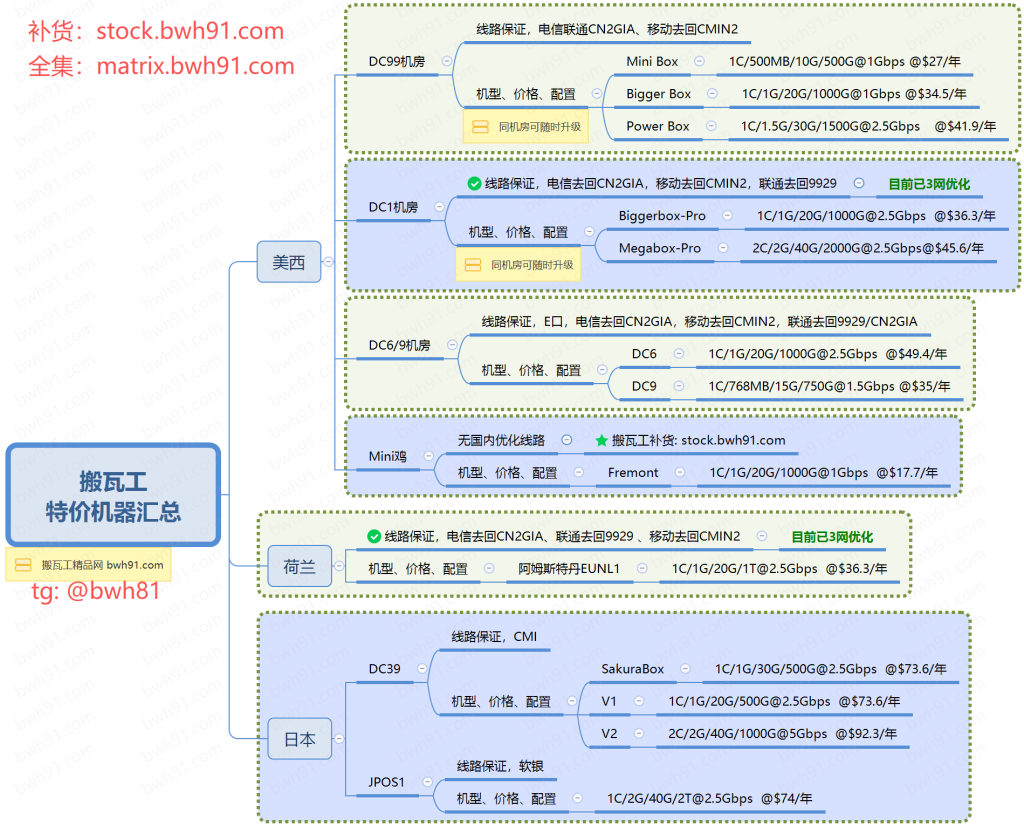
Task: Select the Mini Box node
Action: (x=651, y=61)
